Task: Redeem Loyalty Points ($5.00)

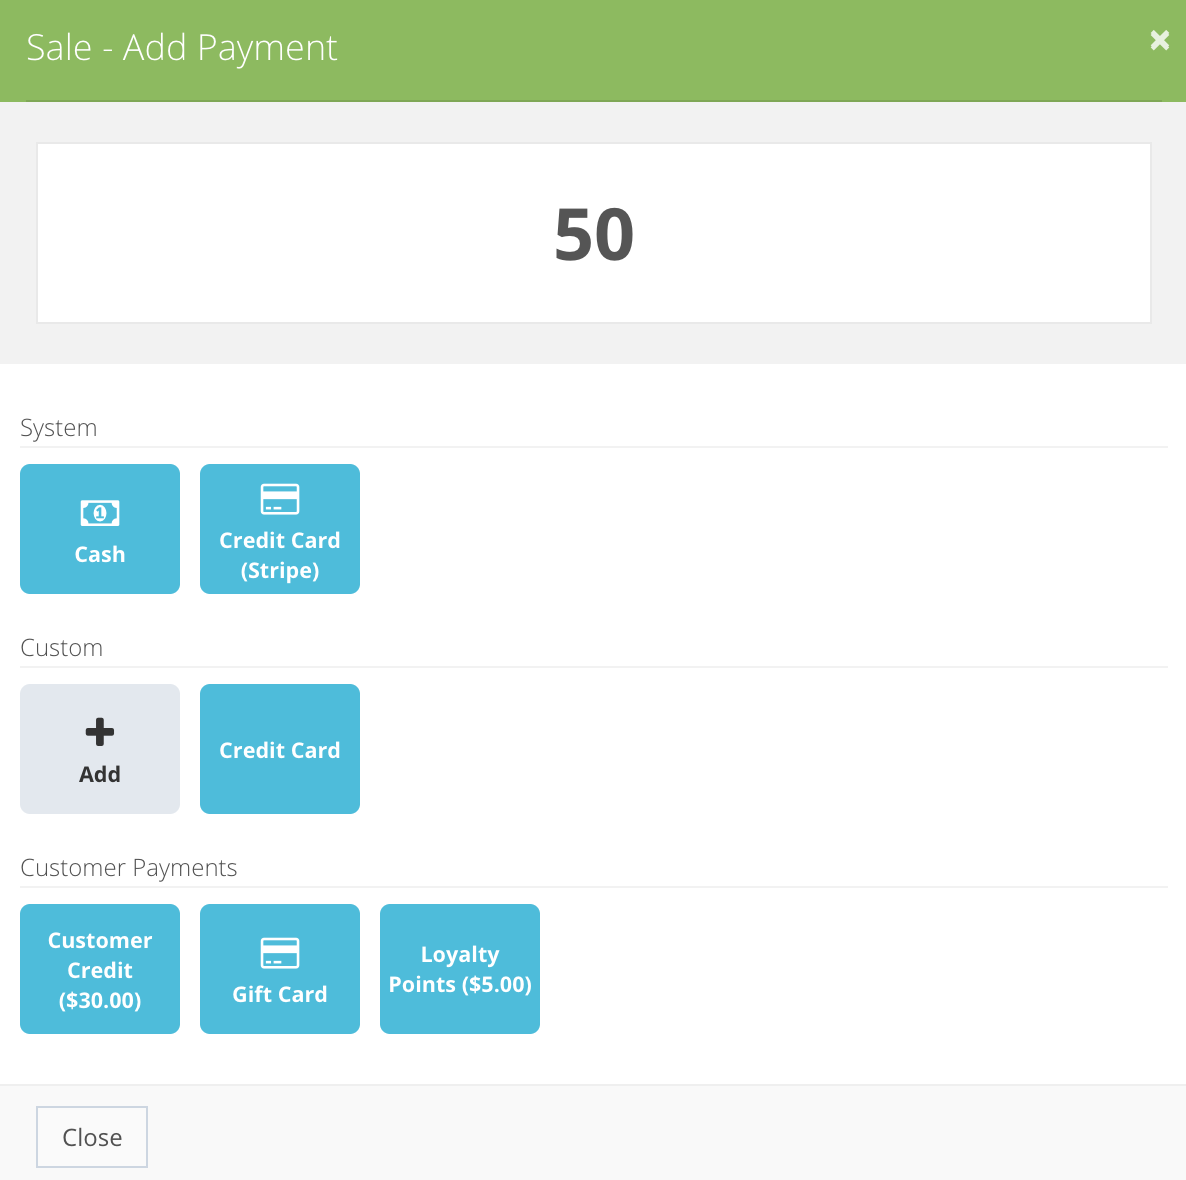Action: tap(460, 969)
